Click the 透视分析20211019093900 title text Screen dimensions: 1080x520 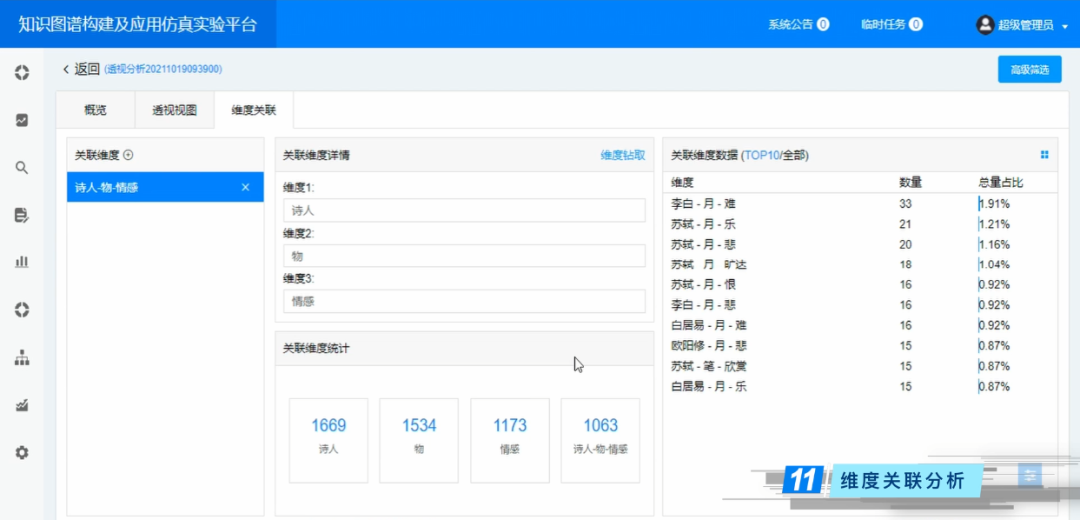163,70
